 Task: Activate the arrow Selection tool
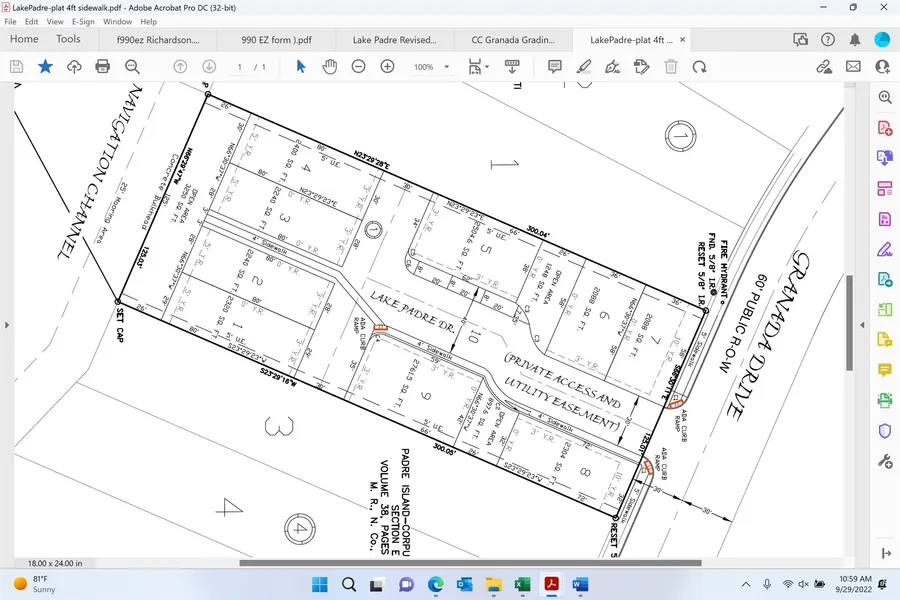coord(301,66)
